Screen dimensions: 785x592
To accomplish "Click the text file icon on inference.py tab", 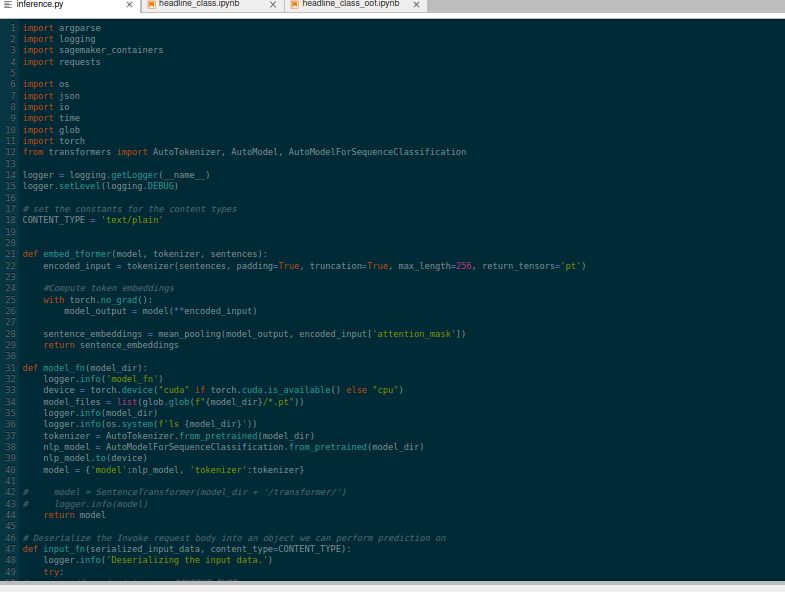I will [8, 5].
